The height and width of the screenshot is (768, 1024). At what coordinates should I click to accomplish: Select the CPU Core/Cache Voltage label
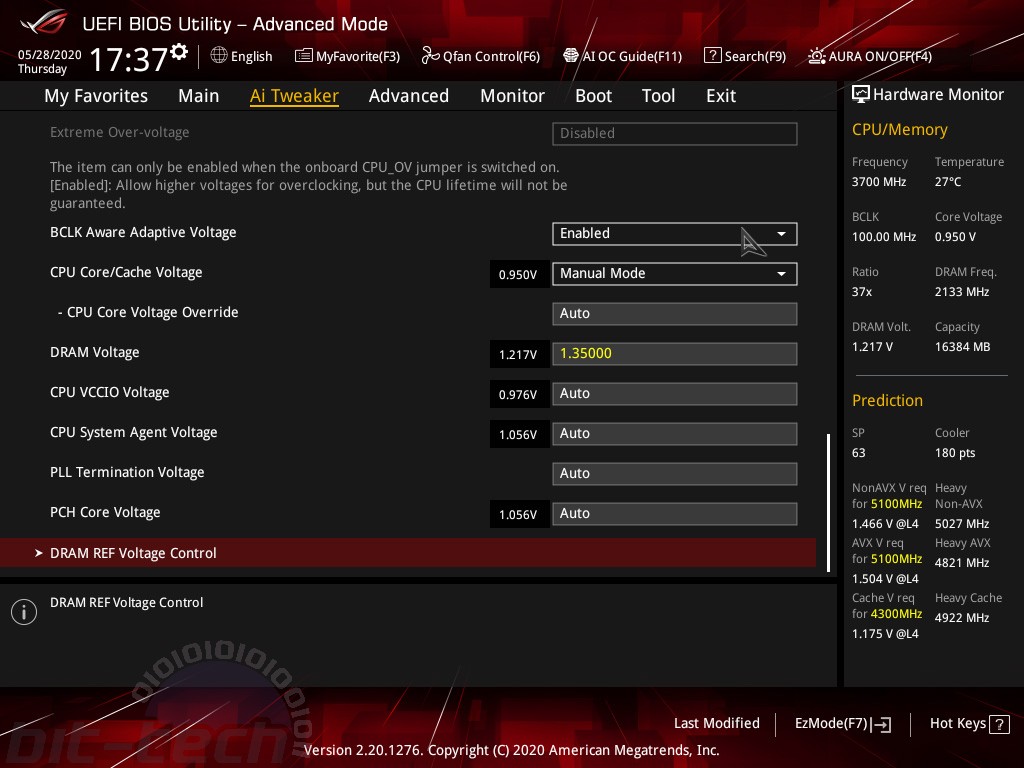[126, 272]
